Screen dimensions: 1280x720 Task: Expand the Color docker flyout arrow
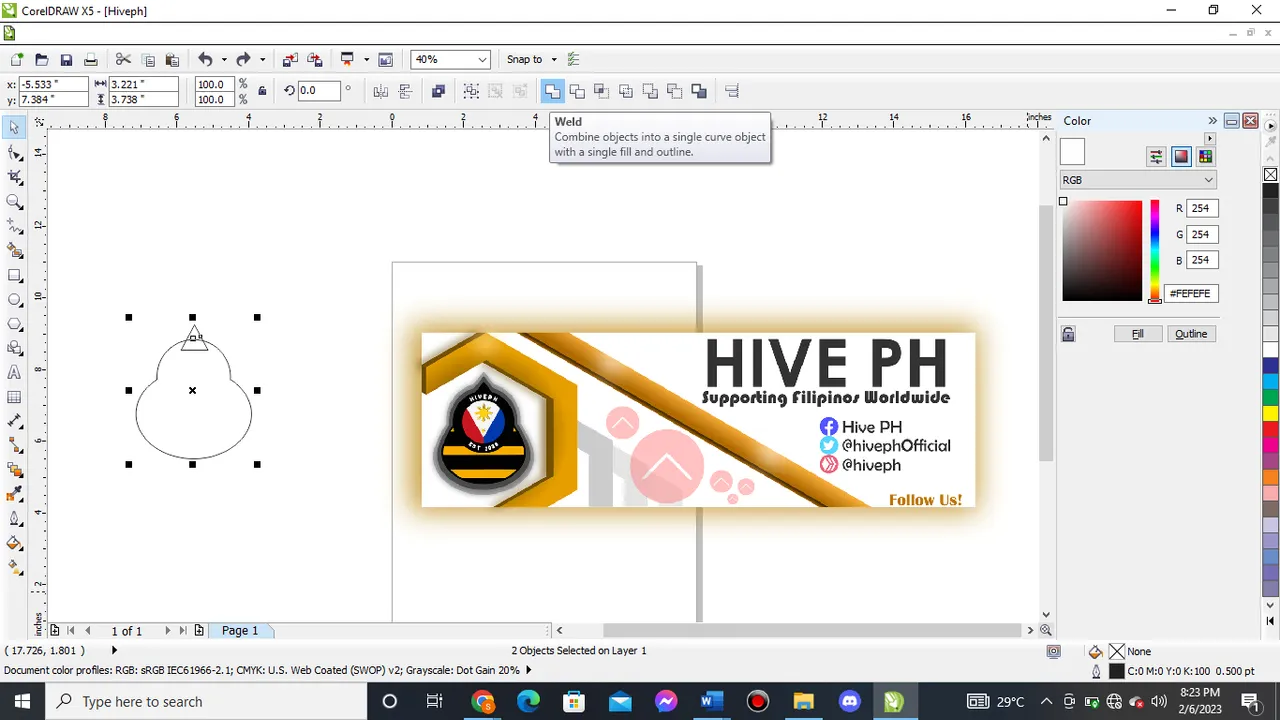click(x=1209, y=138)
